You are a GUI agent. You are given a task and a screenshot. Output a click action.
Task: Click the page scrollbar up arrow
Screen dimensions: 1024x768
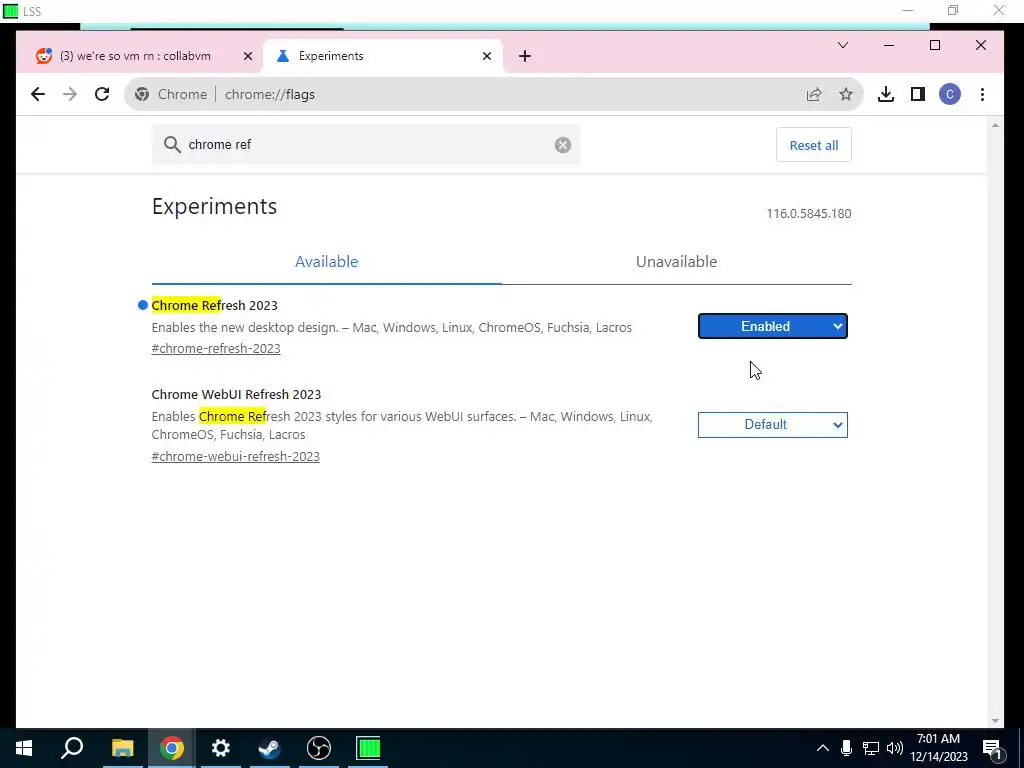(995, 125)
